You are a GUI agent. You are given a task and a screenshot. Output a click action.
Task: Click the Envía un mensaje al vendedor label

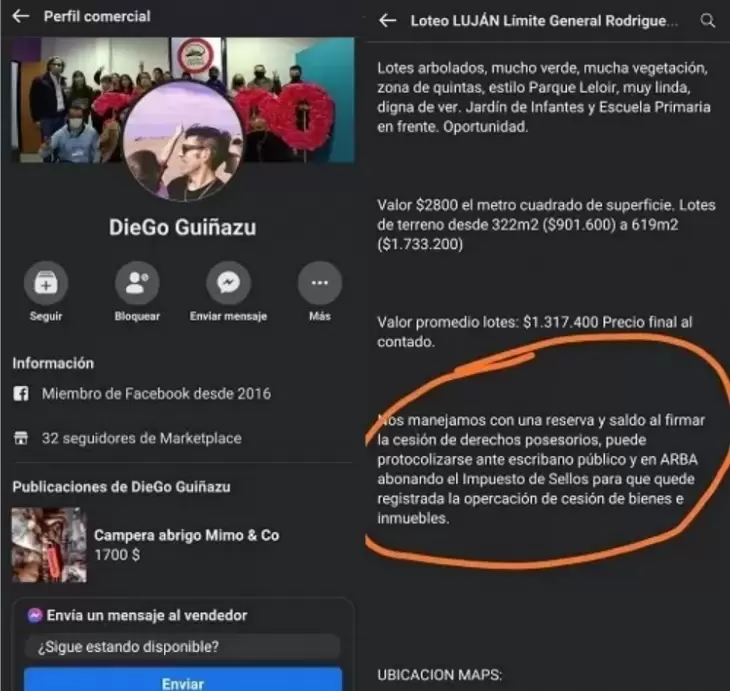147,615
